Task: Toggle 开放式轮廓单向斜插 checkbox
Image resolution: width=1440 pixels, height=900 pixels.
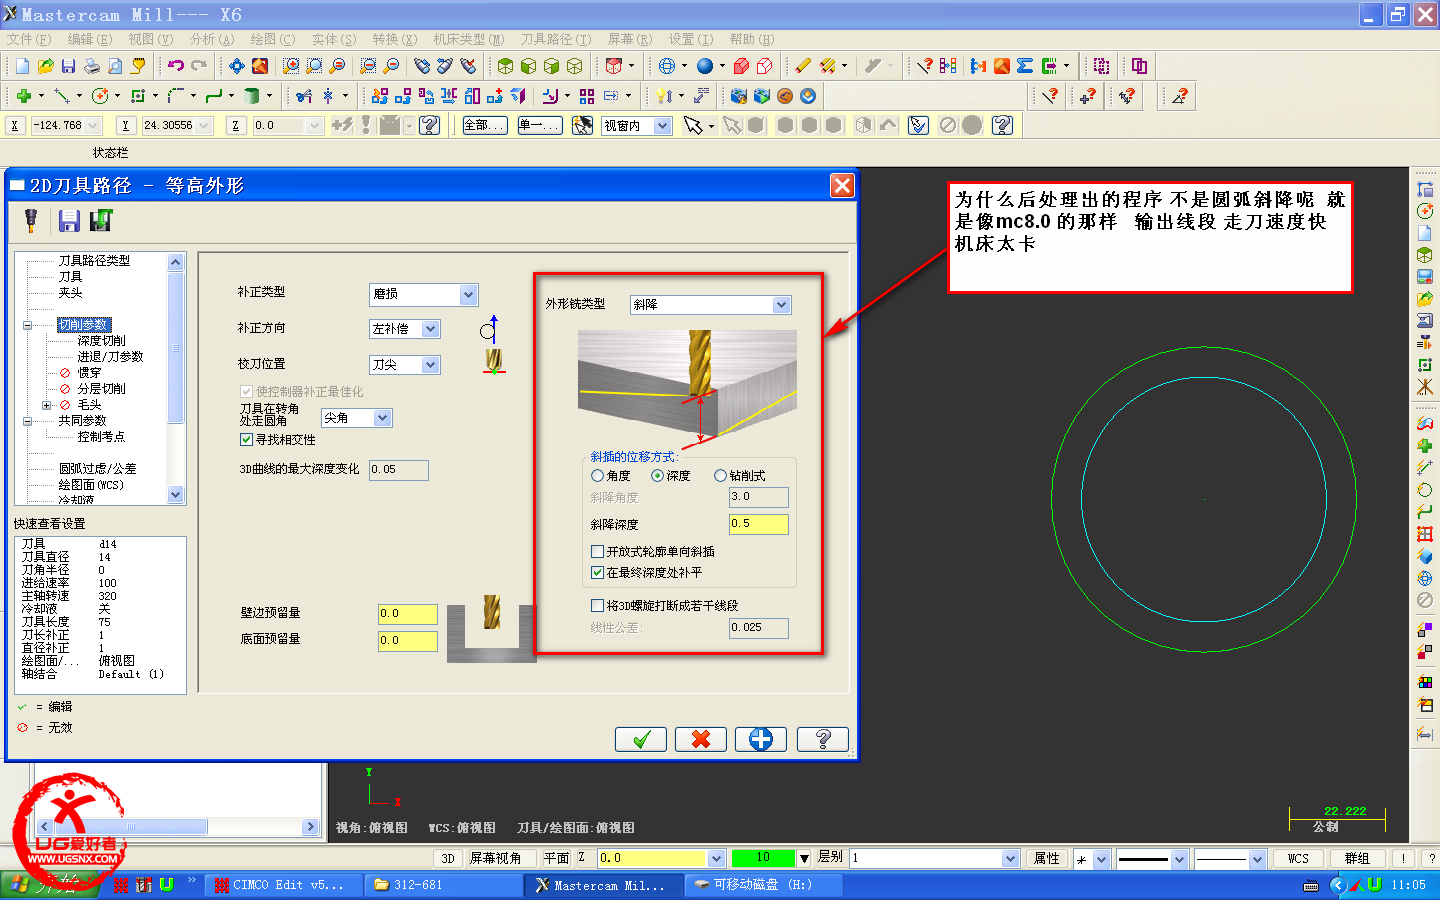Action: tap(597, 552)
